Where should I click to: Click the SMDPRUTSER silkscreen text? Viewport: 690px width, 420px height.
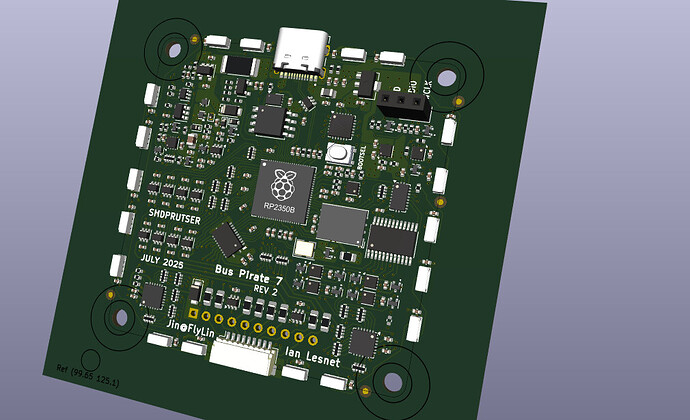[174, 216]
